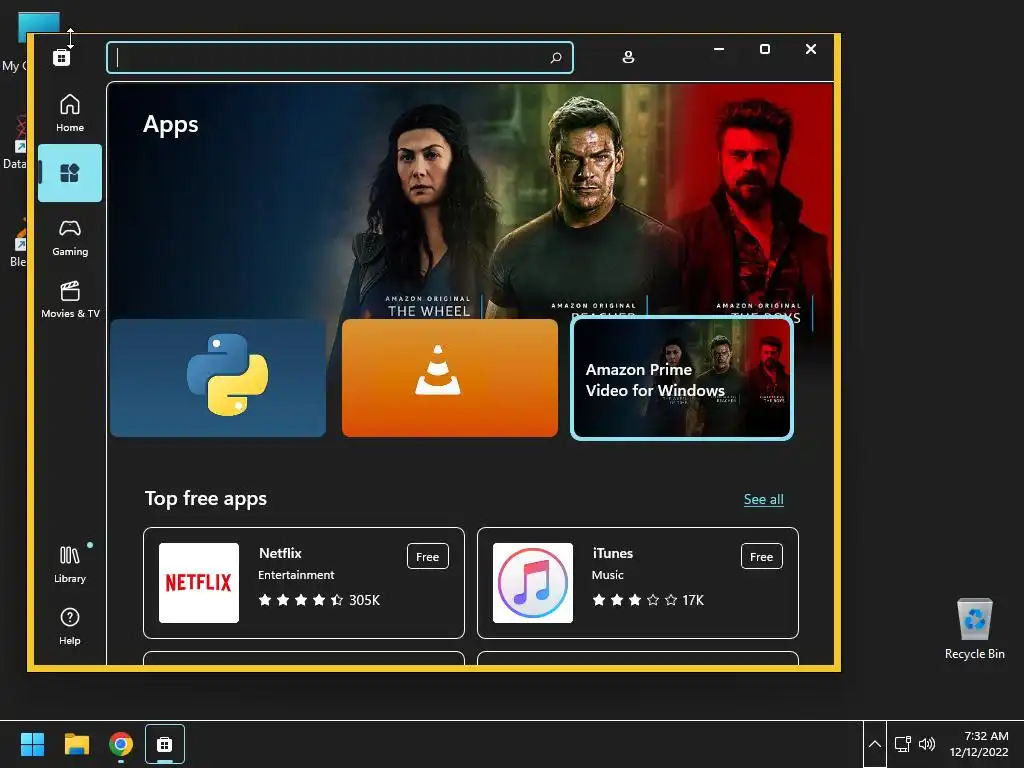1024x768 pixels.
Task: Click the Netflix 305K star rating
Action: click(x=319, y=600)
